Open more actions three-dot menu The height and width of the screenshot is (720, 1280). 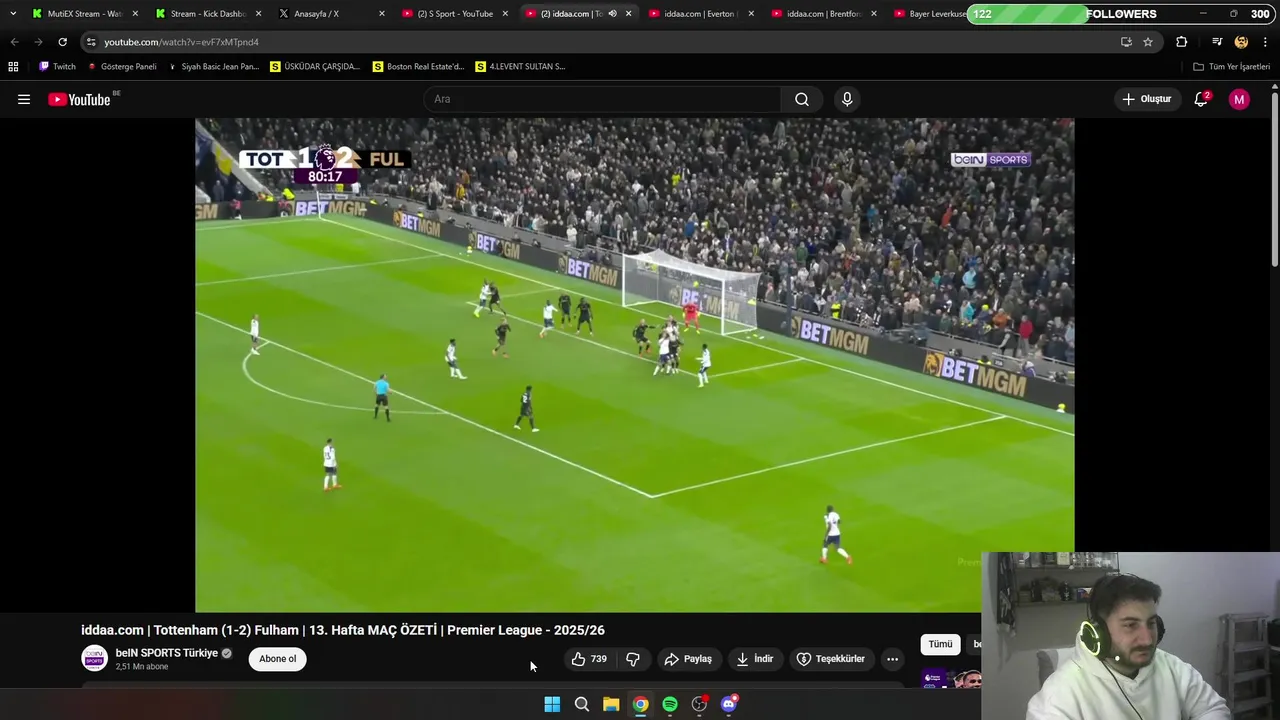pos(892,659)
